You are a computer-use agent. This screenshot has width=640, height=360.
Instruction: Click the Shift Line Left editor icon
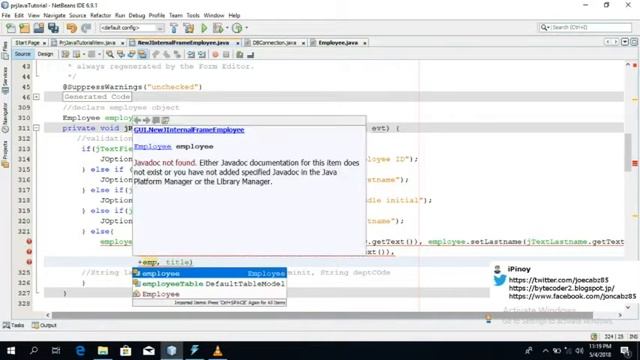pos(191,54)
